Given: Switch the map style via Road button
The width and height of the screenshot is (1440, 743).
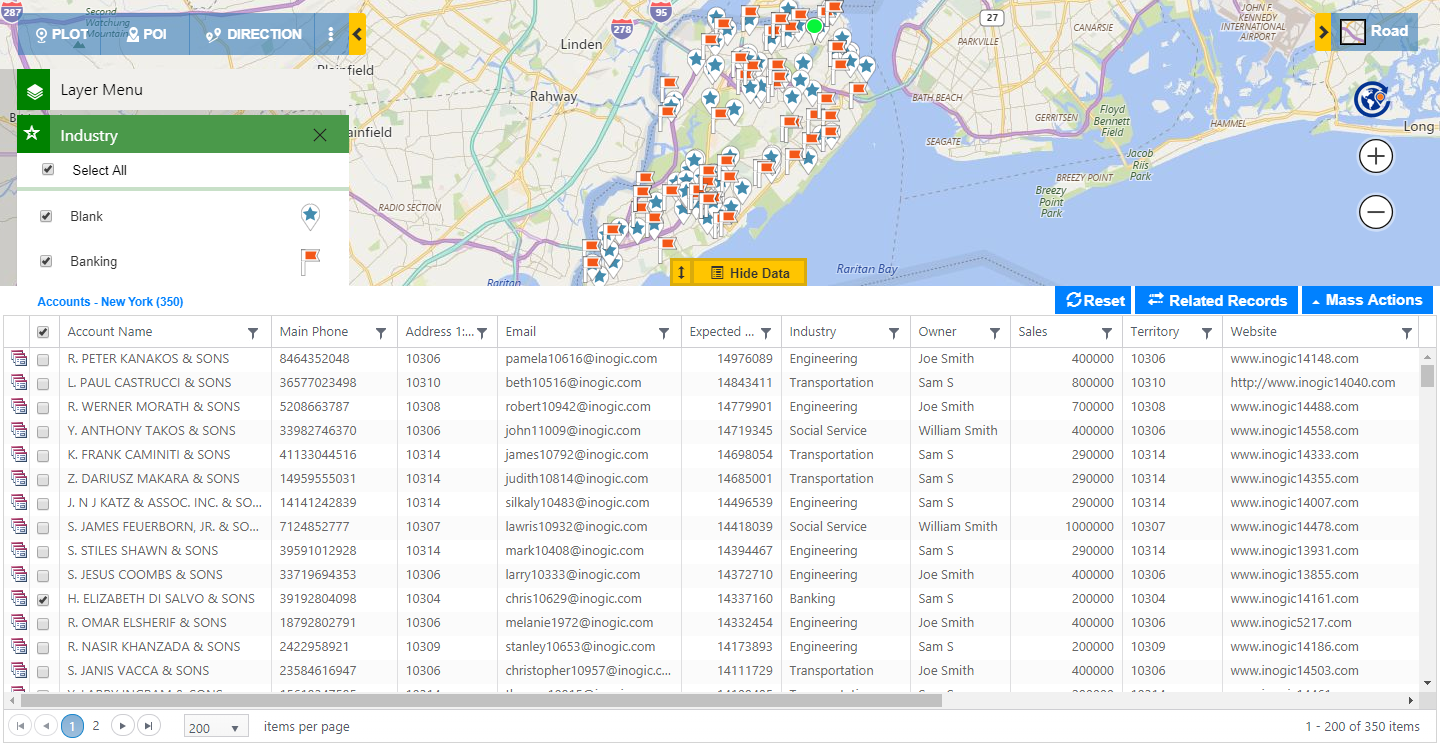Looking at the screenshot, I should pos(1375,32).
